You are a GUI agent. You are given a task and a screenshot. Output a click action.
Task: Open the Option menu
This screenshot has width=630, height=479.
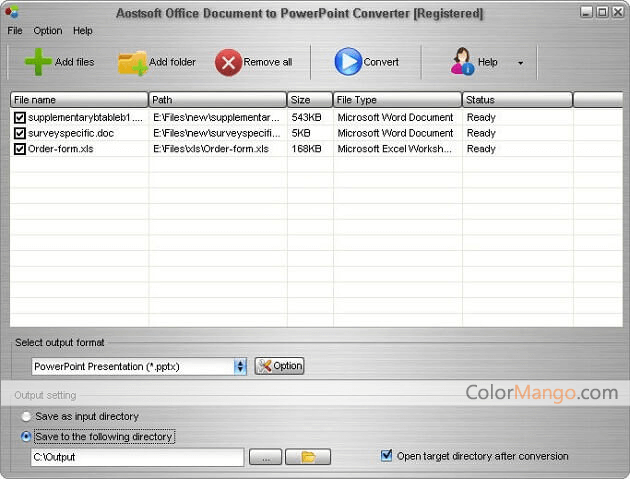coord(48,31)
